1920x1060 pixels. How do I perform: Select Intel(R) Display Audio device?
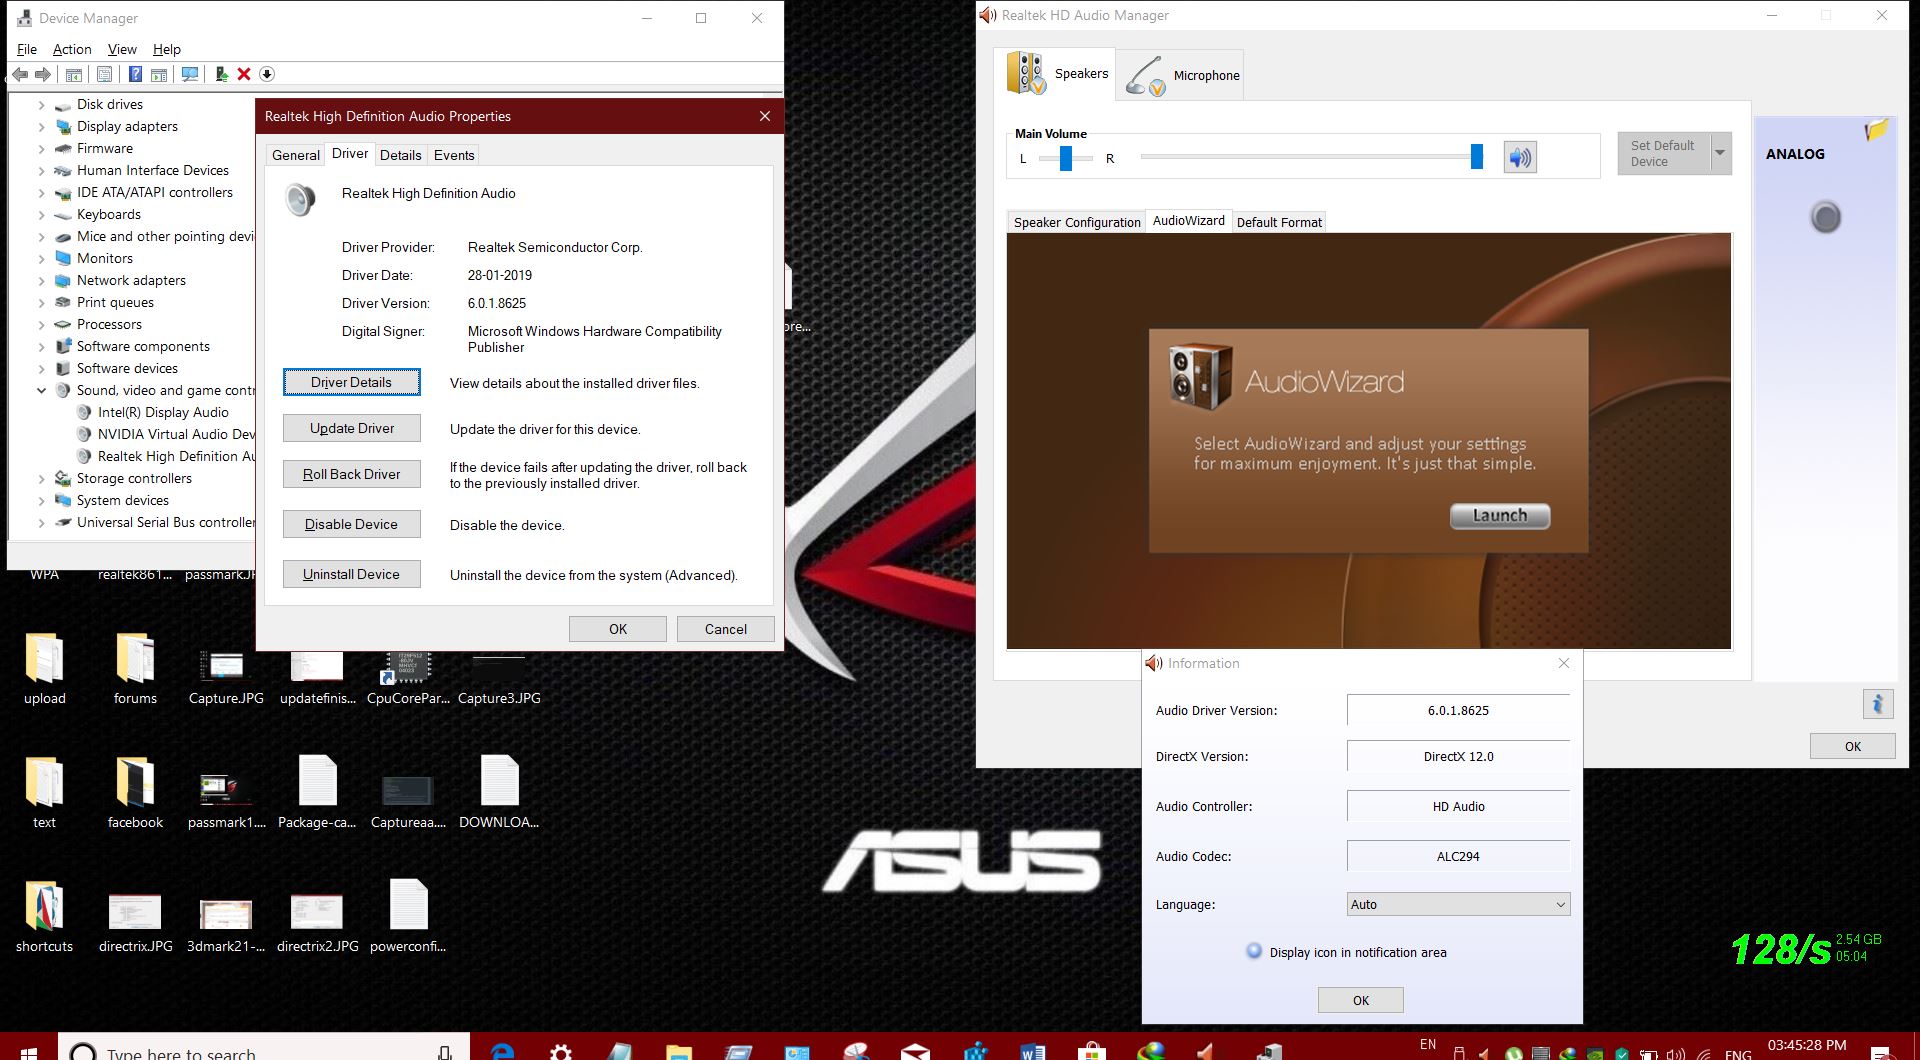(x=163, y=412)
